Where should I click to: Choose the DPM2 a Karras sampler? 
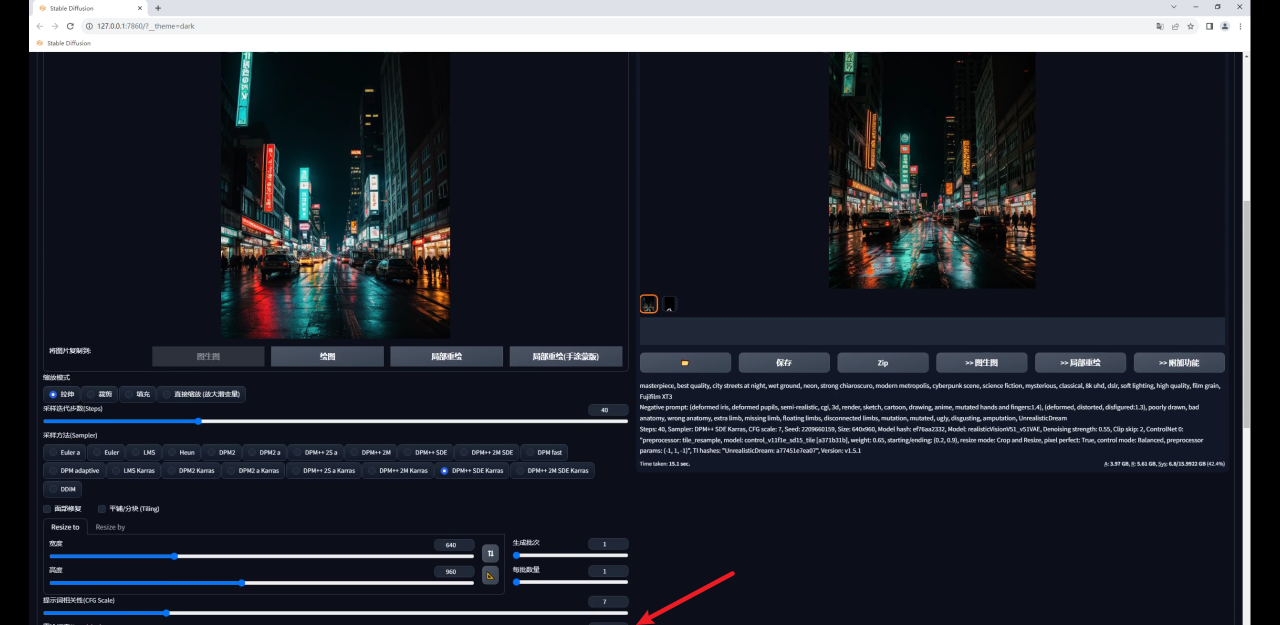254,470
